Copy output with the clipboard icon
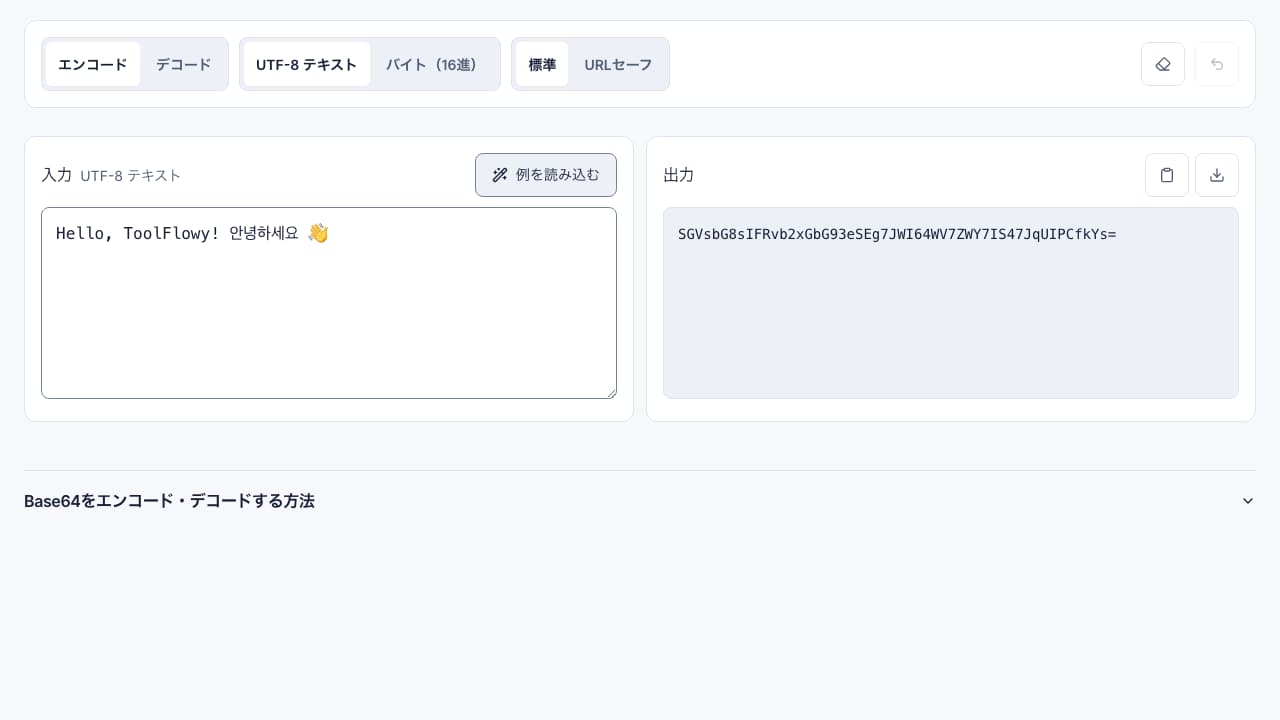The height and width of the screenshot is (720, 1280). [x=1167, y=175]
